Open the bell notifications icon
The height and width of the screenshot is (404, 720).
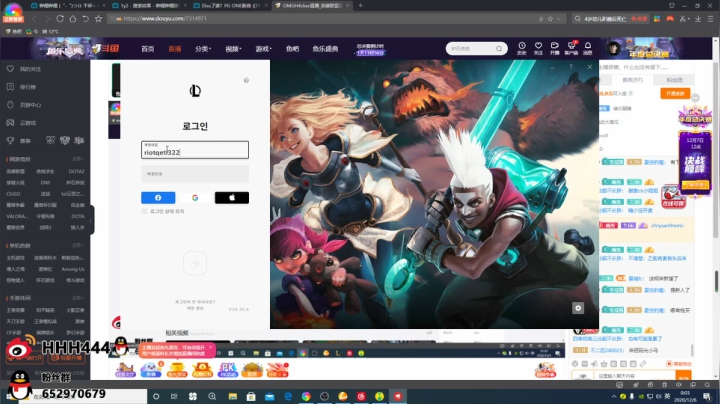point(588,48)
